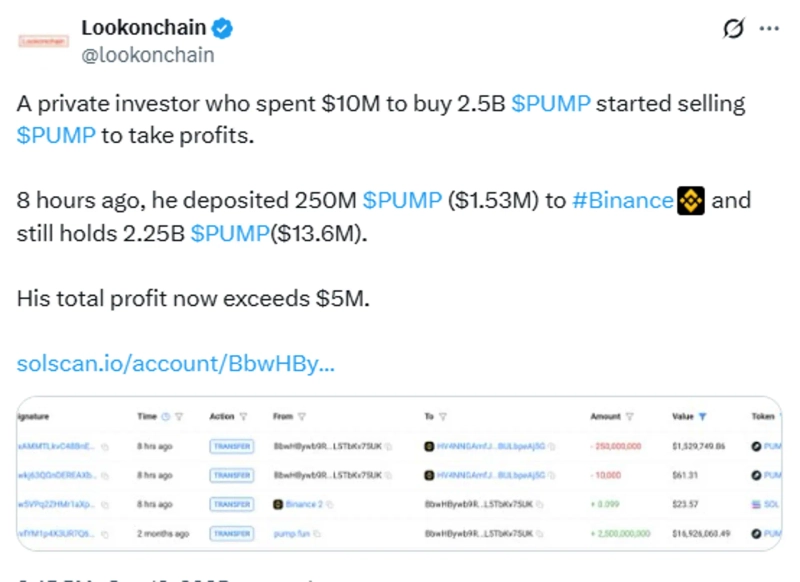The image size is (800, 582).
Task: Click the SOL token icon in third row
Action: 756,505
